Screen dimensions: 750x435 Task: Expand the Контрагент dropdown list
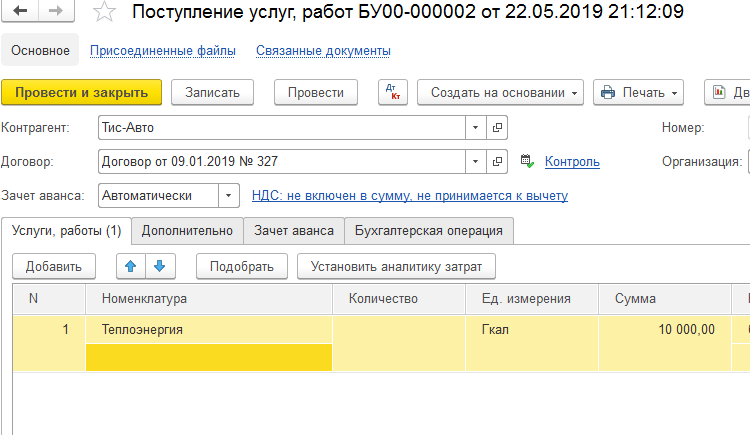474,128
